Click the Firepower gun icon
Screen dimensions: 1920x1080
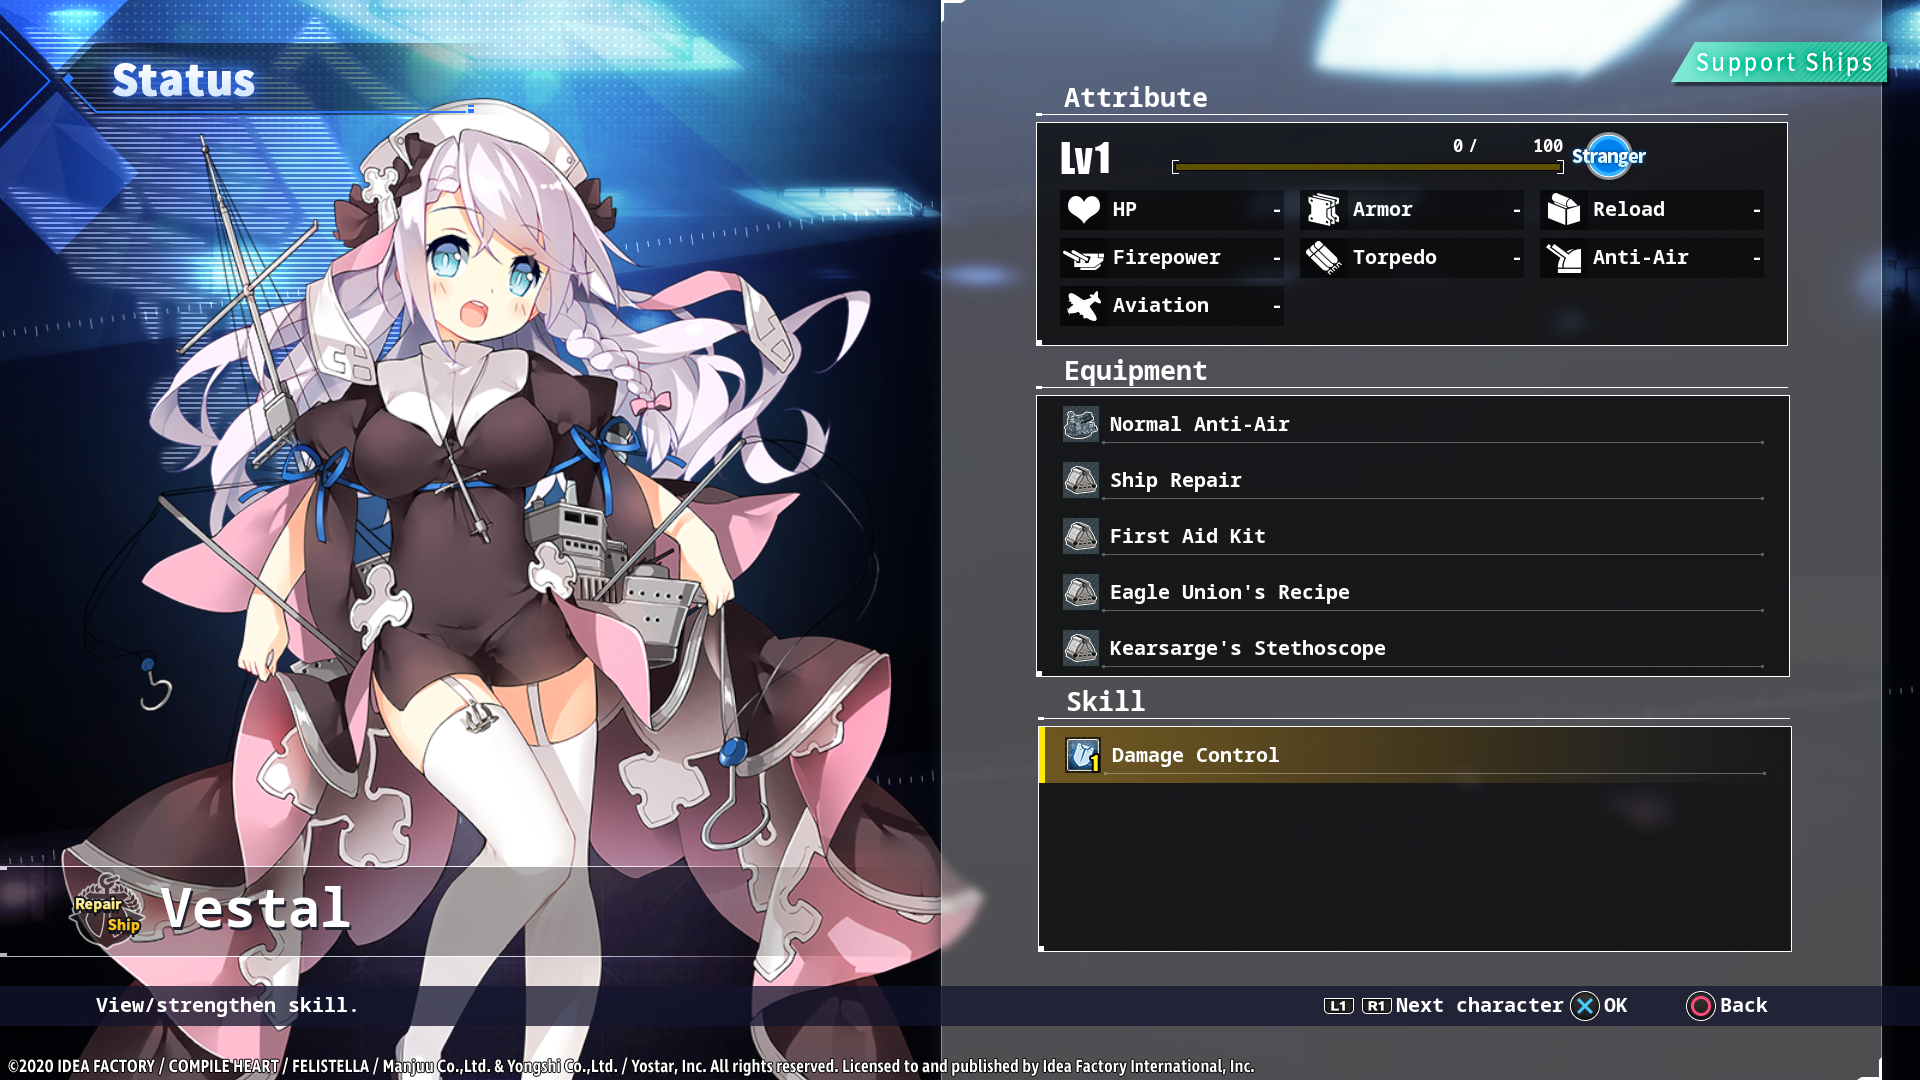point(1083,258)
